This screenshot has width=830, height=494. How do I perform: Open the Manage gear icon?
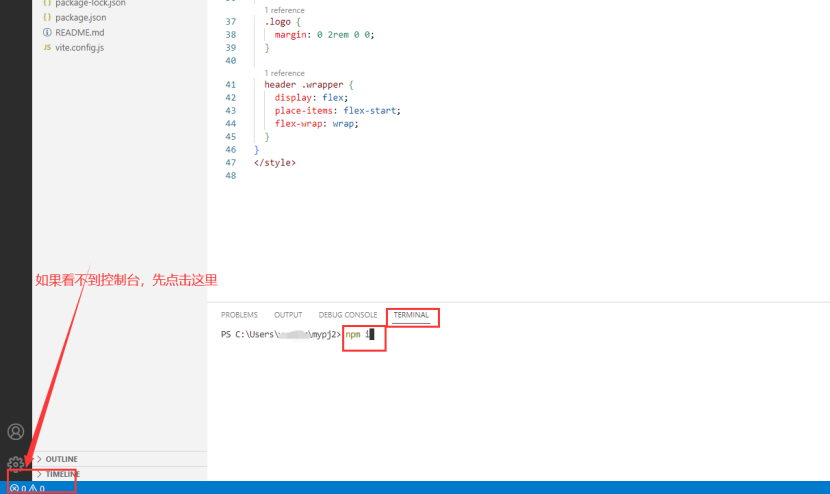(15, 464)
